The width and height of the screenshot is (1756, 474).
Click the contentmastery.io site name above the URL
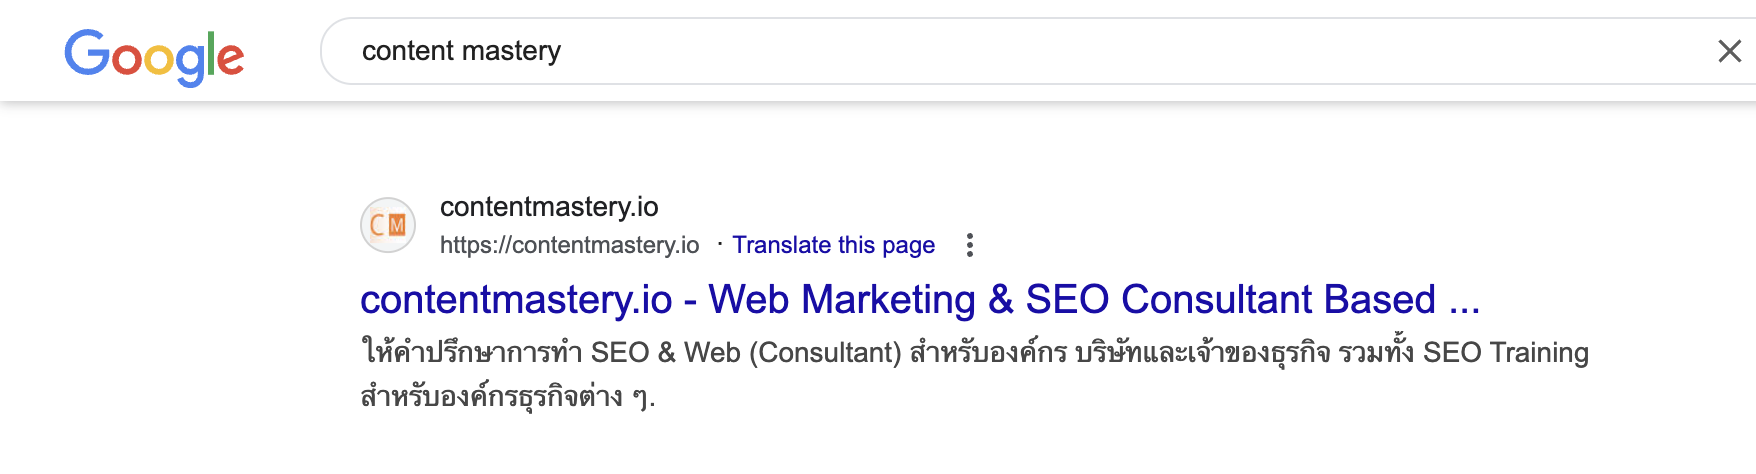pos(549,207)
